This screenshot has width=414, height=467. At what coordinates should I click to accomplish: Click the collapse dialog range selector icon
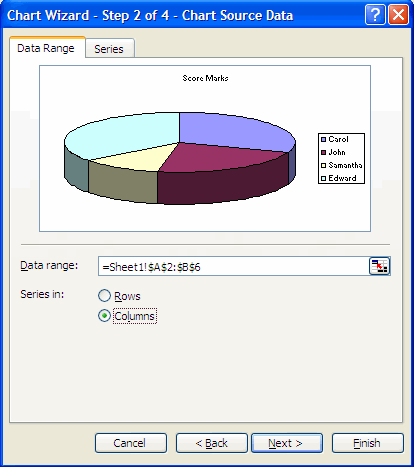379,266
